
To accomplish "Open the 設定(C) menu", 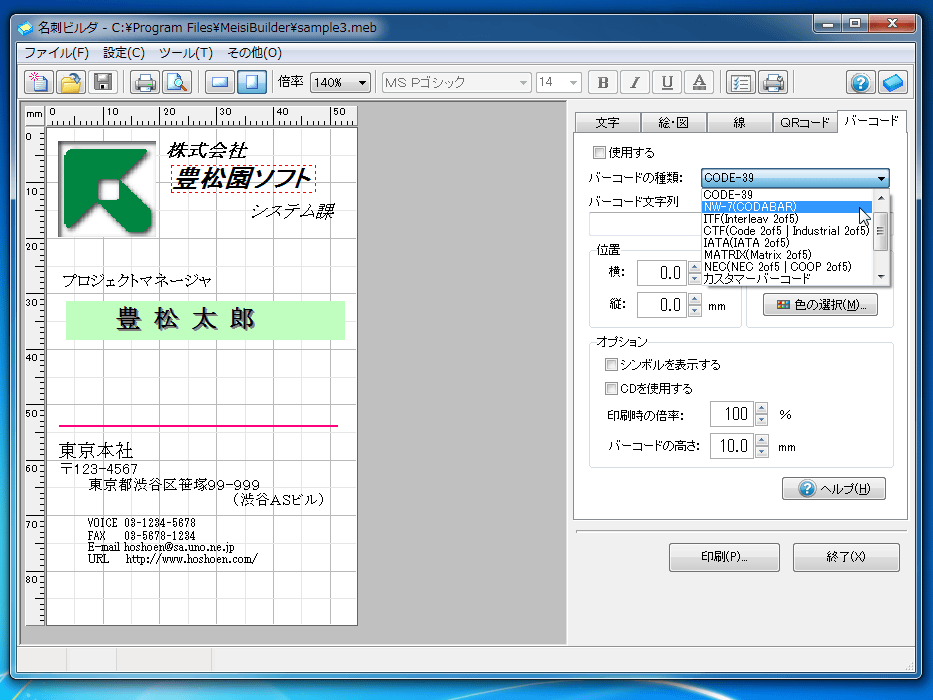I will tap(124, 53).
